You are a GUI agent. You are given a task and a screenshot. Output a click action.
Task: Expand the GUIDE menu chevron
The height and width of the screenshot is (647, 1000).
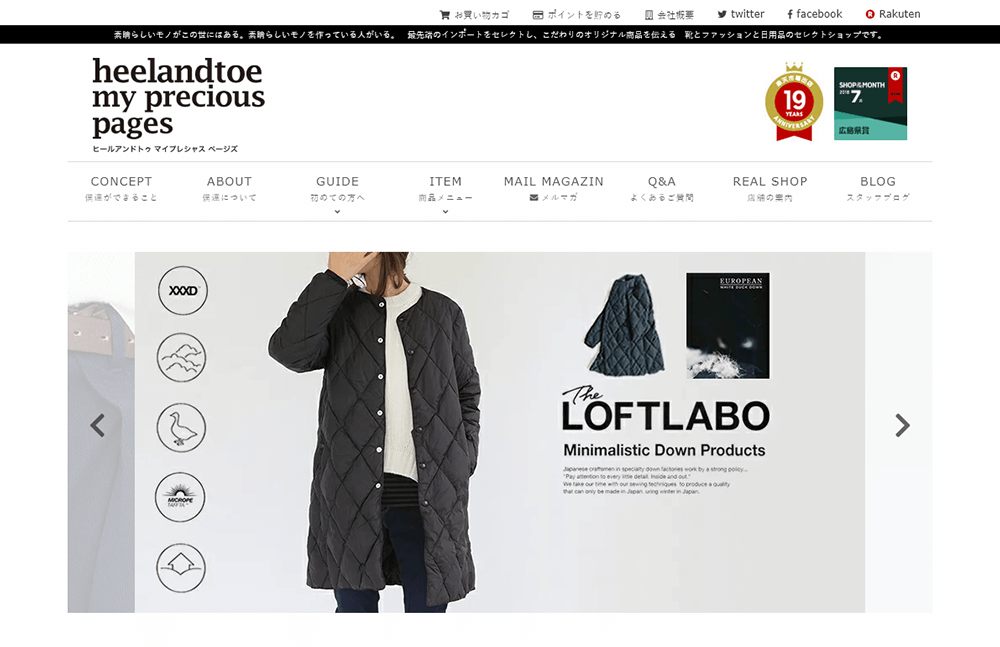pos(337,212)
